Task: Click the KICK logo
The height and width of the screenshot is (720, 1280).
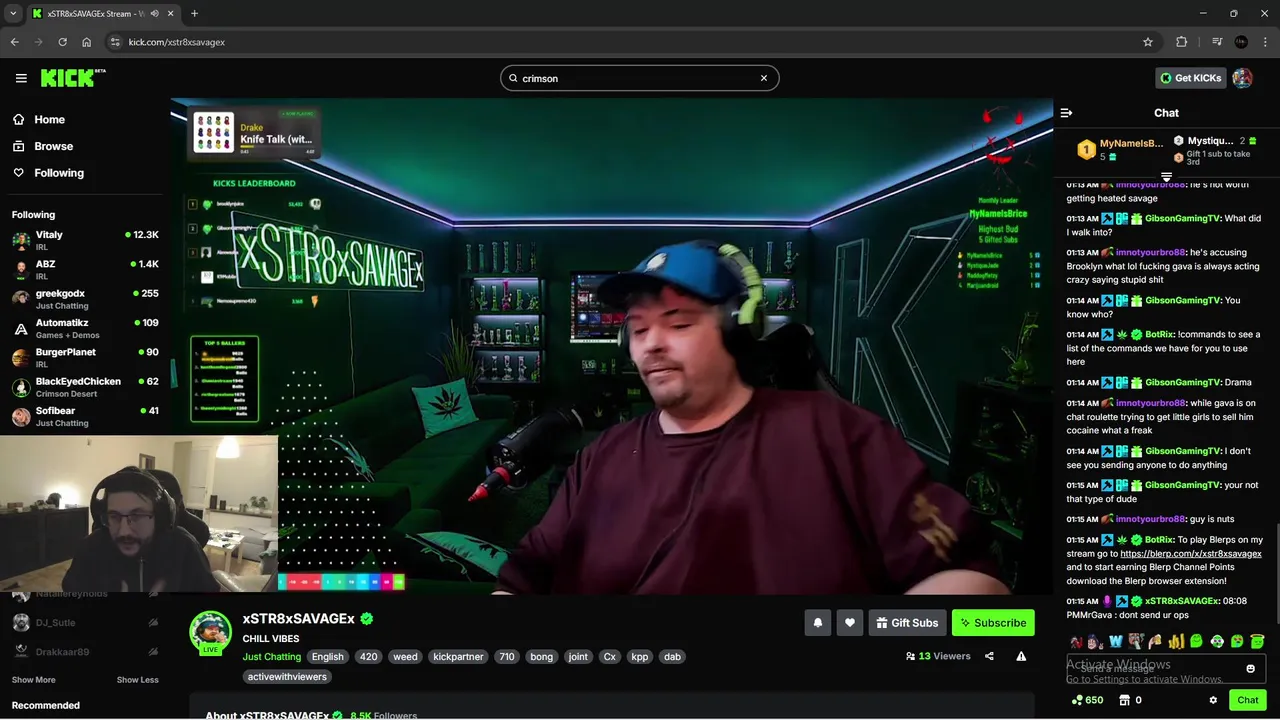Action: click(x=72, y=78)
